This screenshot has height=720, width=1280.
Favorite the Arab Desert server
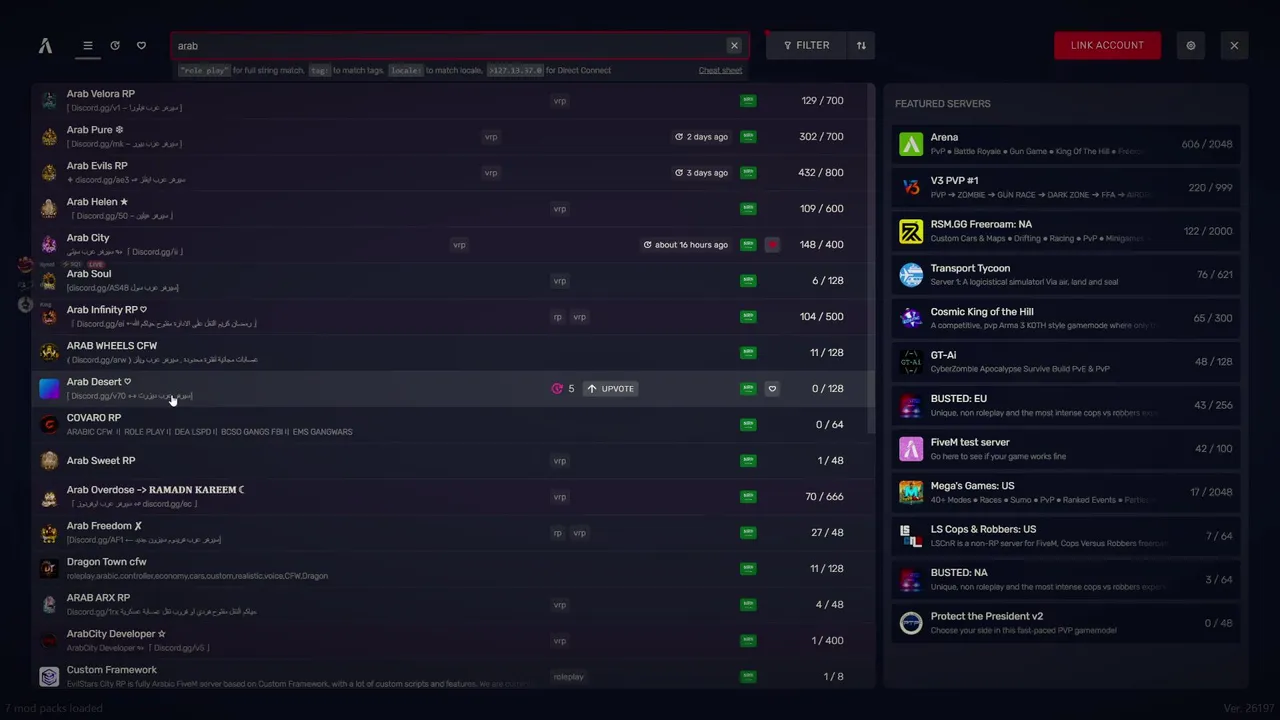click(772, 389)
